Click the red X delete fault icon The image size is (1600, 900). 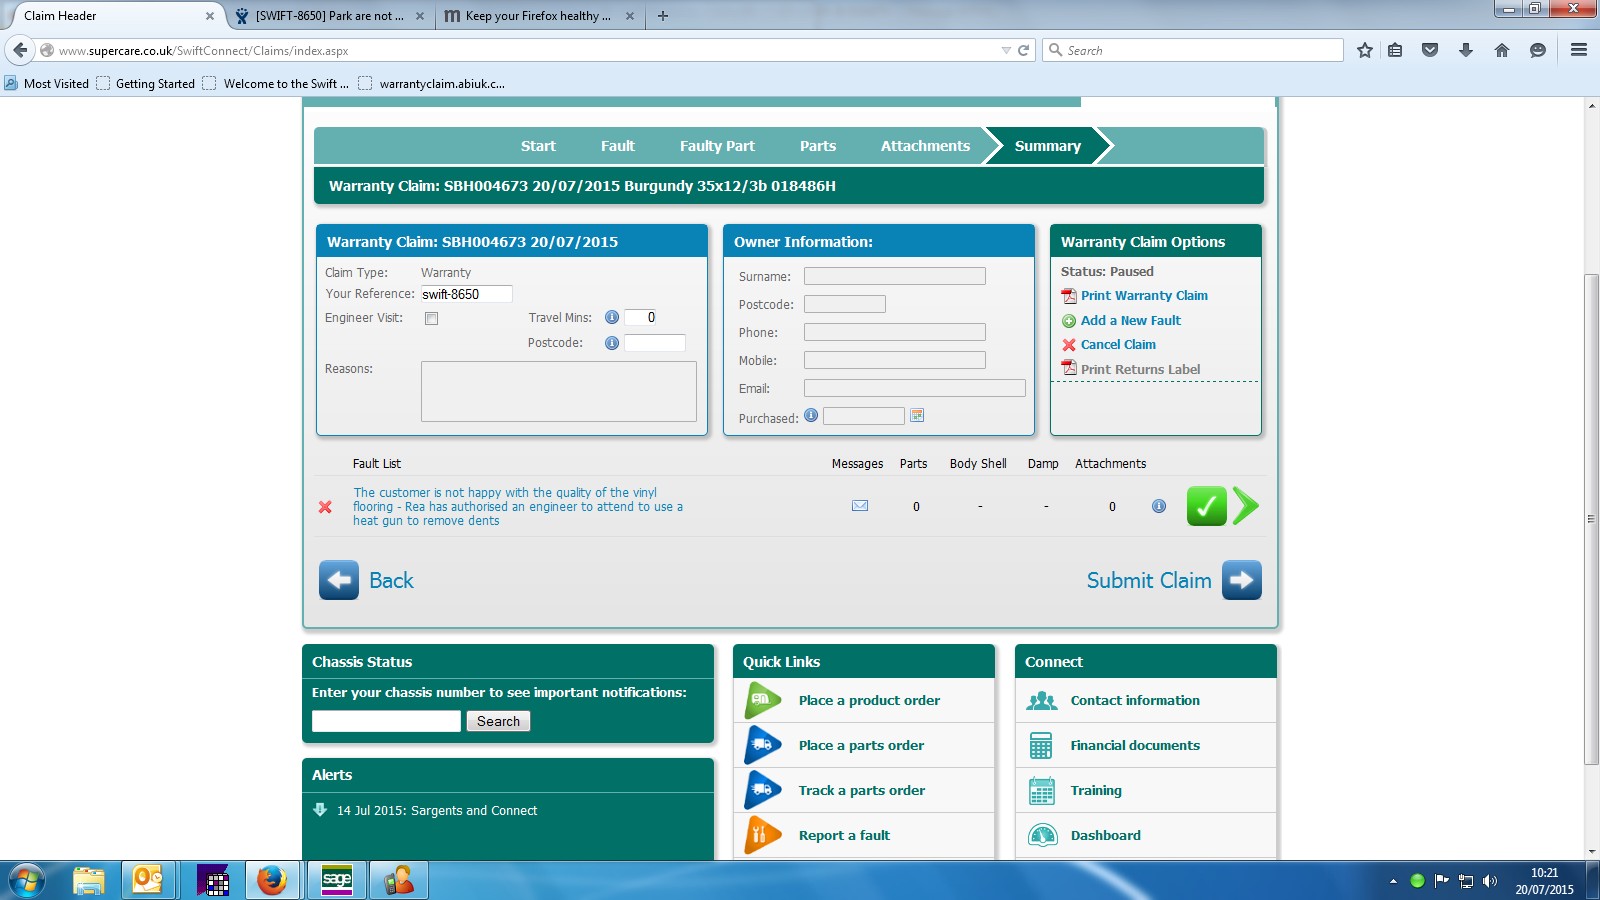[325, 507]
